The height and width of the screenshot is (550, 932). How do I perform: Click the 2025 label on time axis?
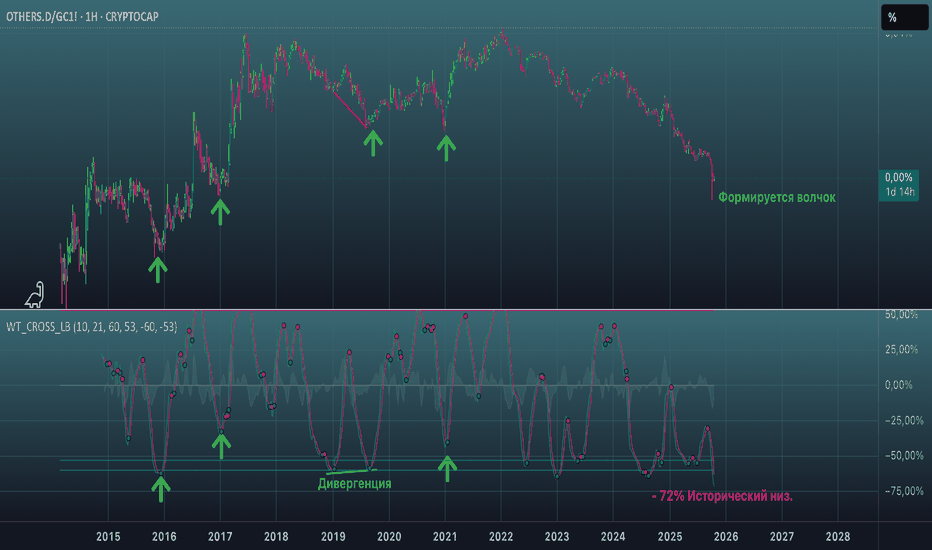tap(670, 537)
